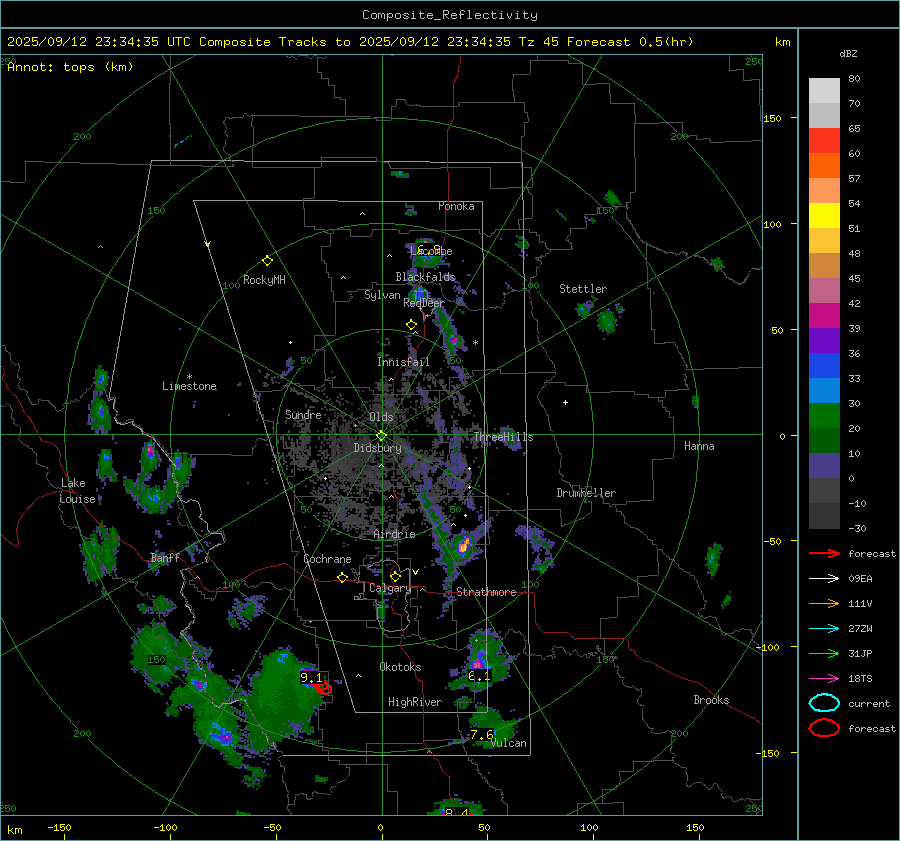Click the Ponoka city label
The height and width of the screenshot is (841, 900).
(456, 206)
